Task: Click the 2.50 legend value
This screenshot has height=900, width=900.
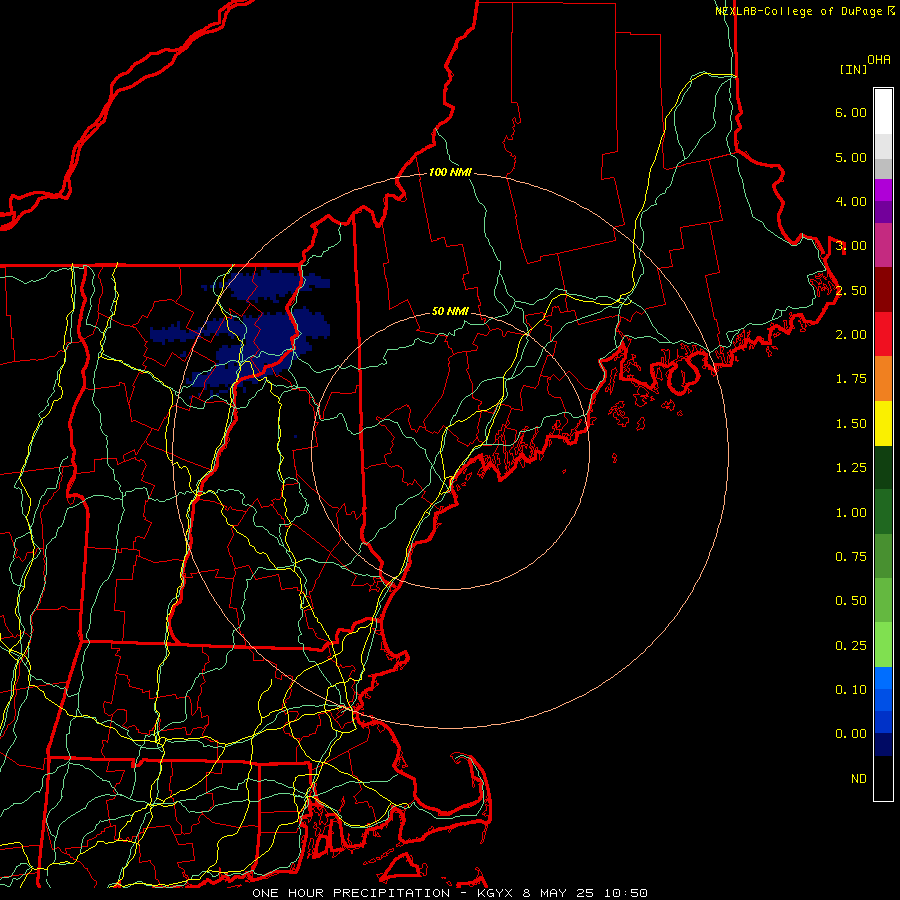Action: coord(851,290)
